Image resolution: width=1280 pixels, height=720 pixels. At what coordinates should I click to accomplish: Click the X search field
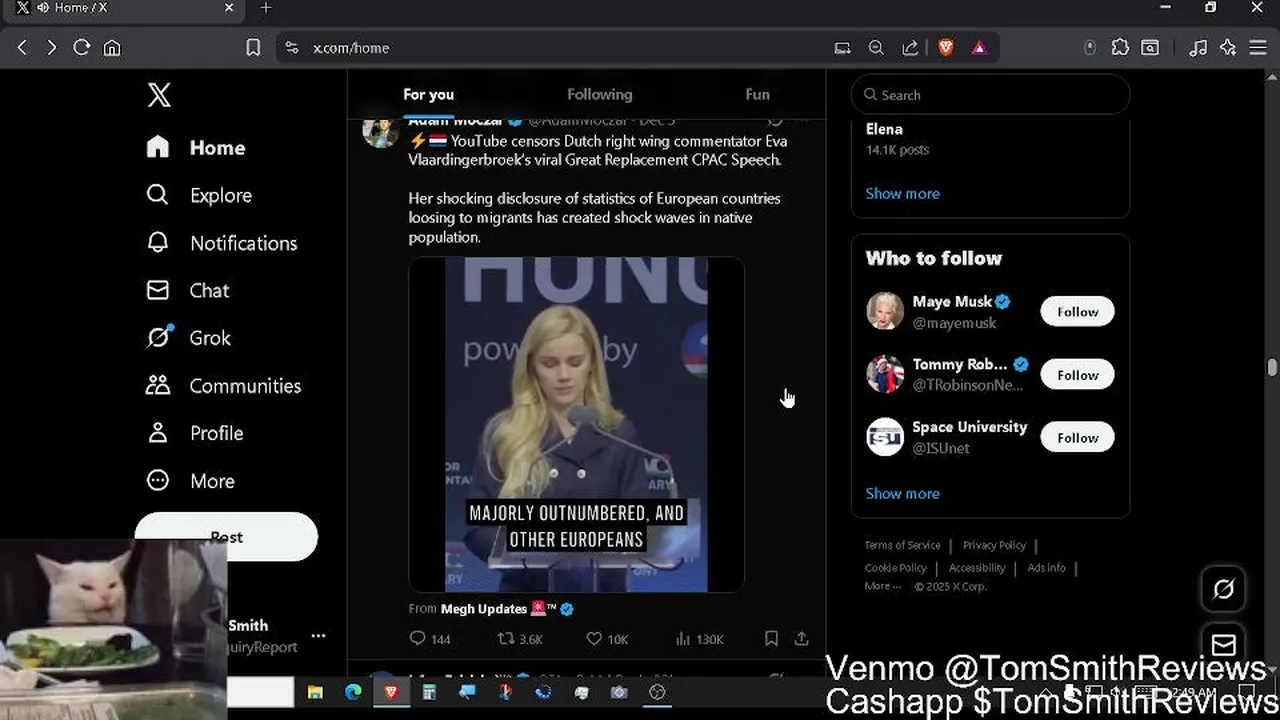990,95
